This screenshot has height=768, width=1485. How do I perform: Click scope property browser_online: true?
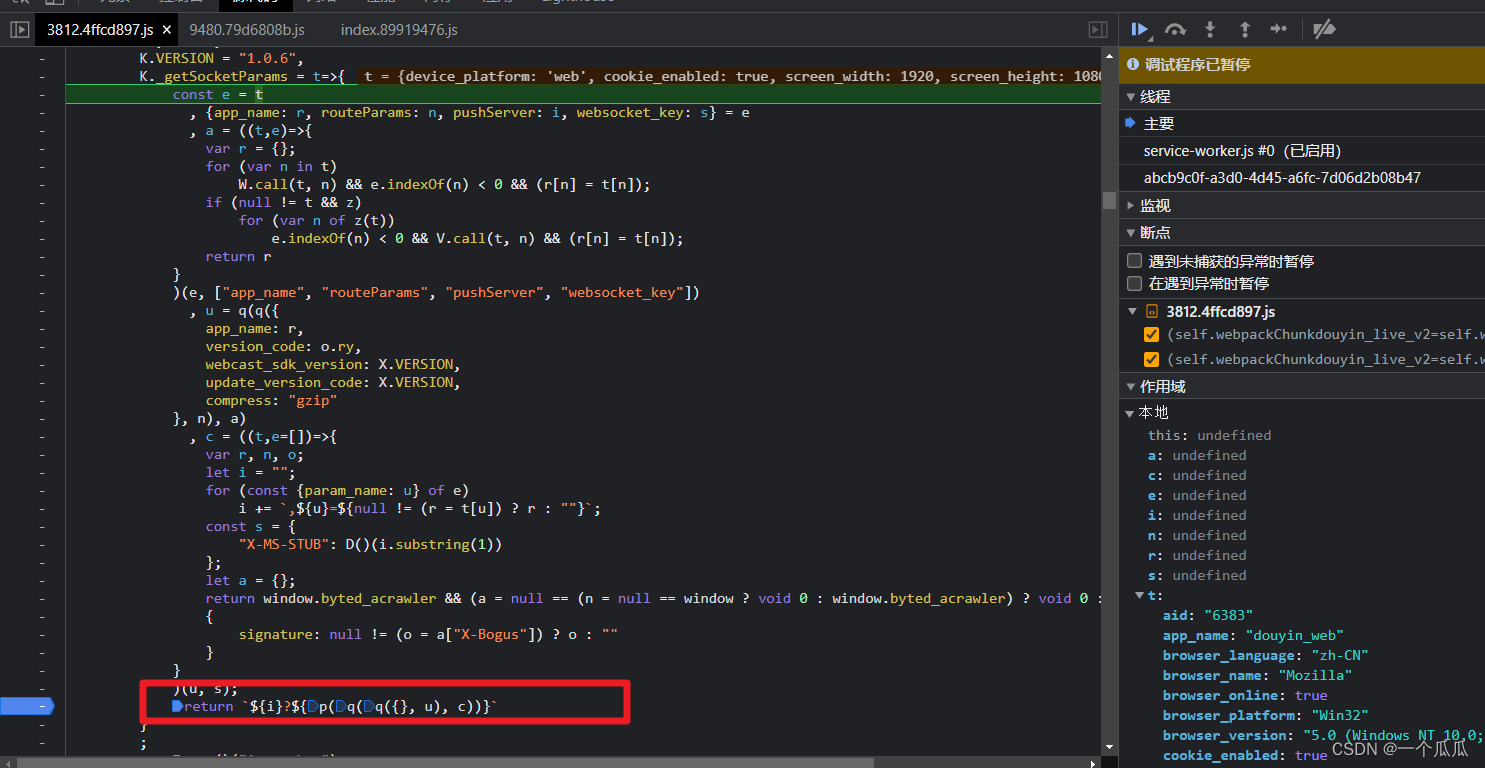coord(1245,695)
